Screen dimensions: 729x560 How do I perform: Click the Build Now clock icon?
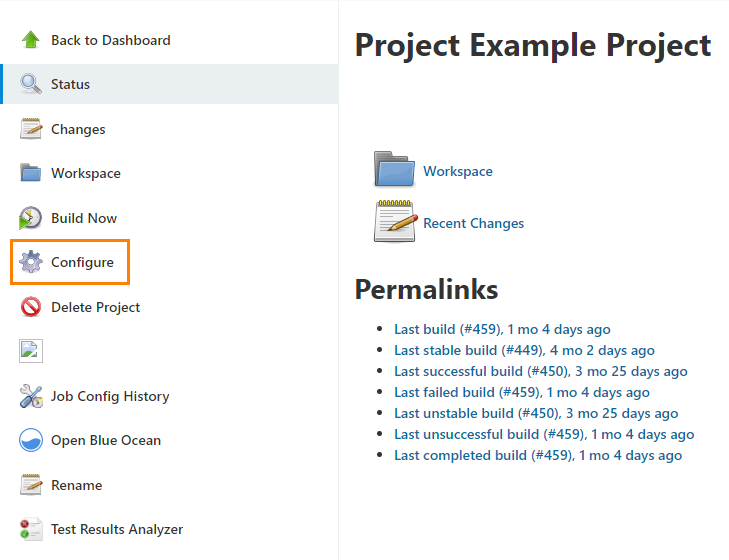(31, 218)
